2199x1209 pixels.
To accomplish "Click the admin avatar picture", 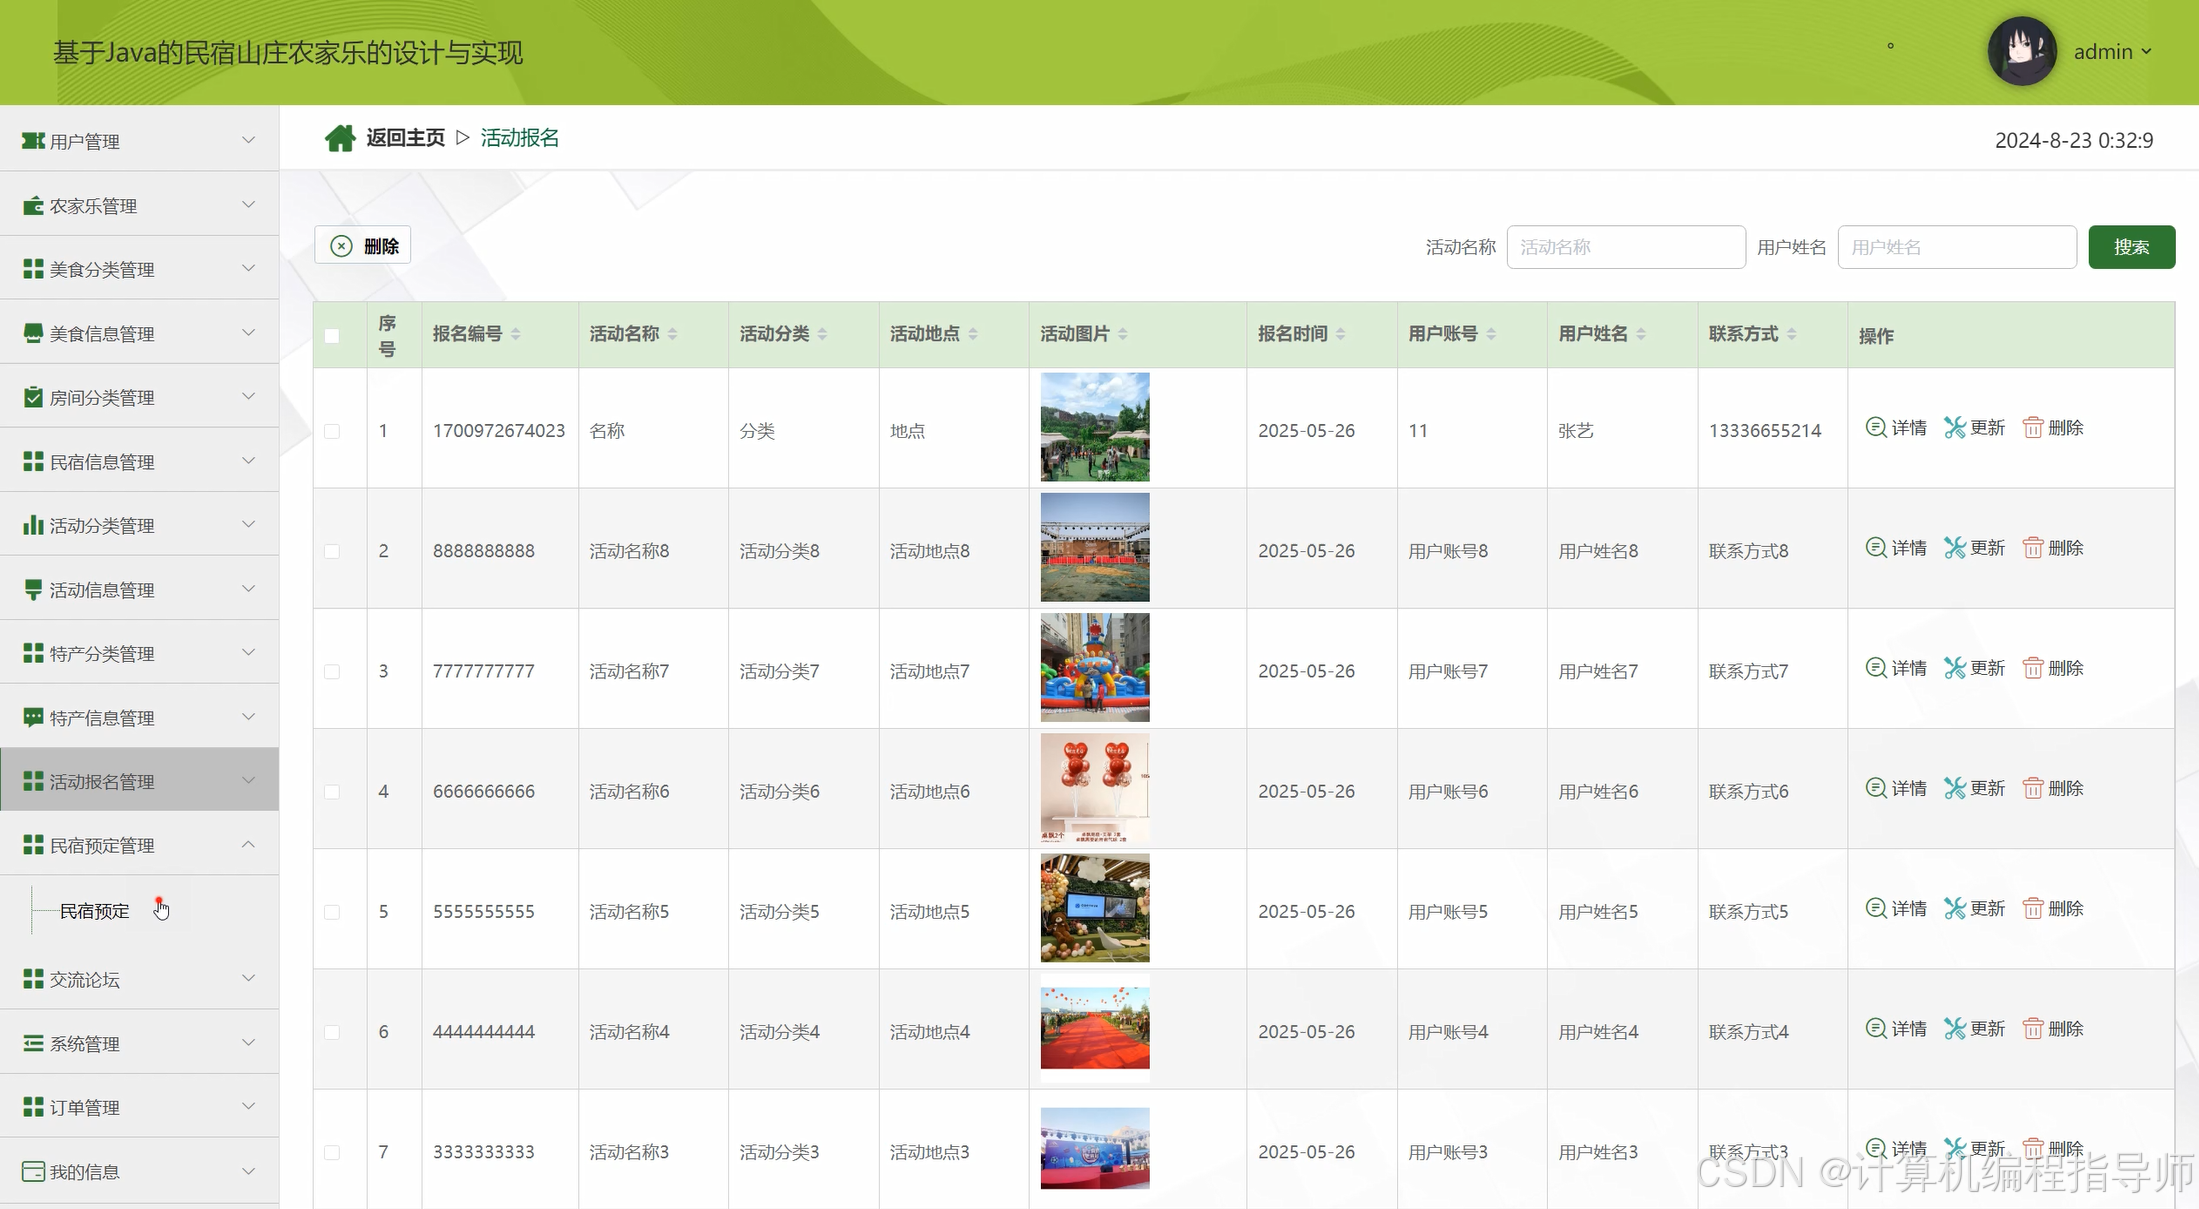I will (x=2022, y=51).
